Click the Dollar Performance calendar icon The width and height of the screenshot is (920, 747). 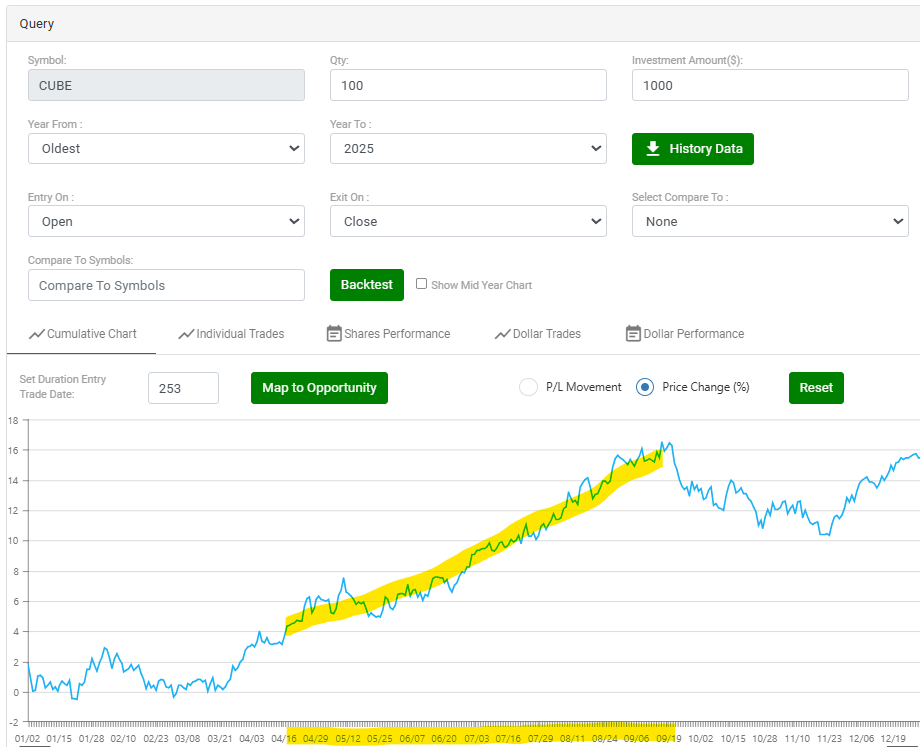[632, 334]
